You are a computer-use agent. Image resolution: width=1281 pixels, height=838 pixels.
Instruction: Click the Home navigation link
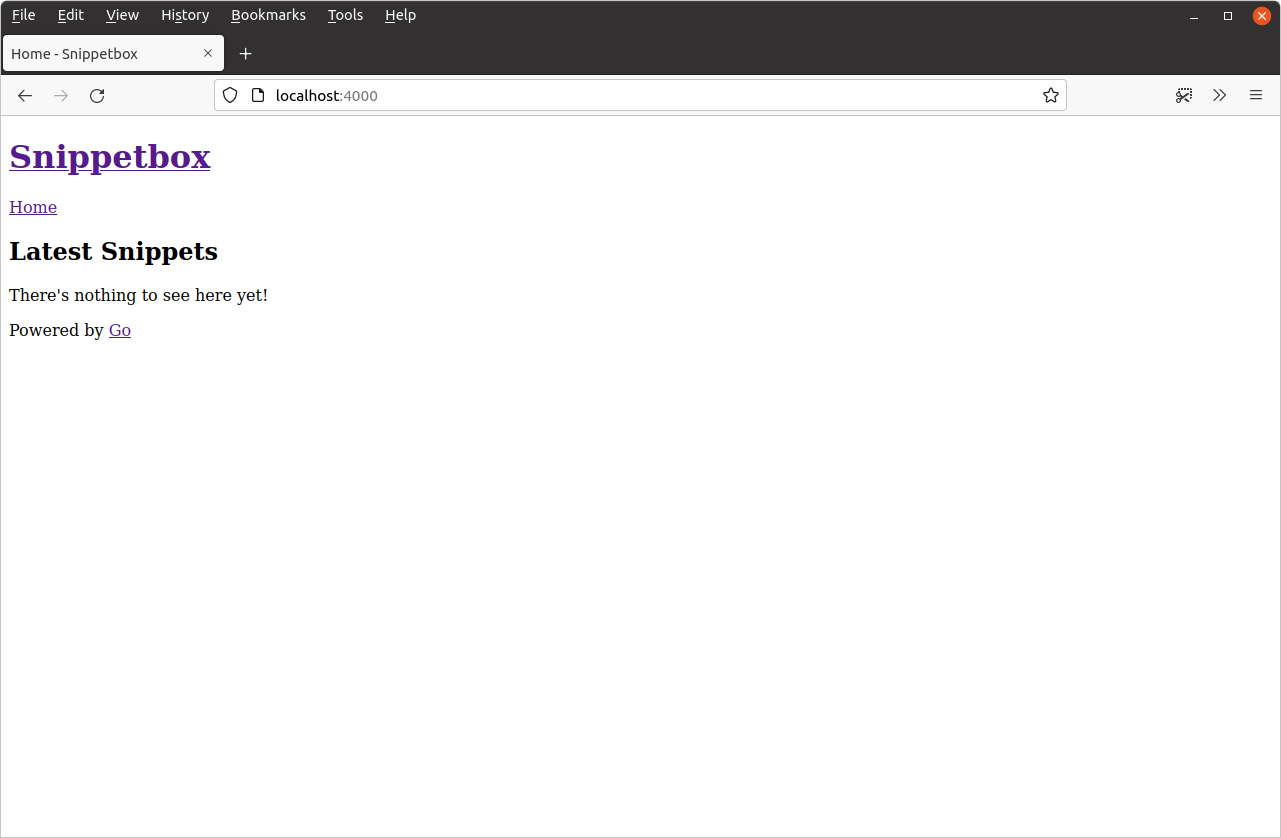[33, 207]
